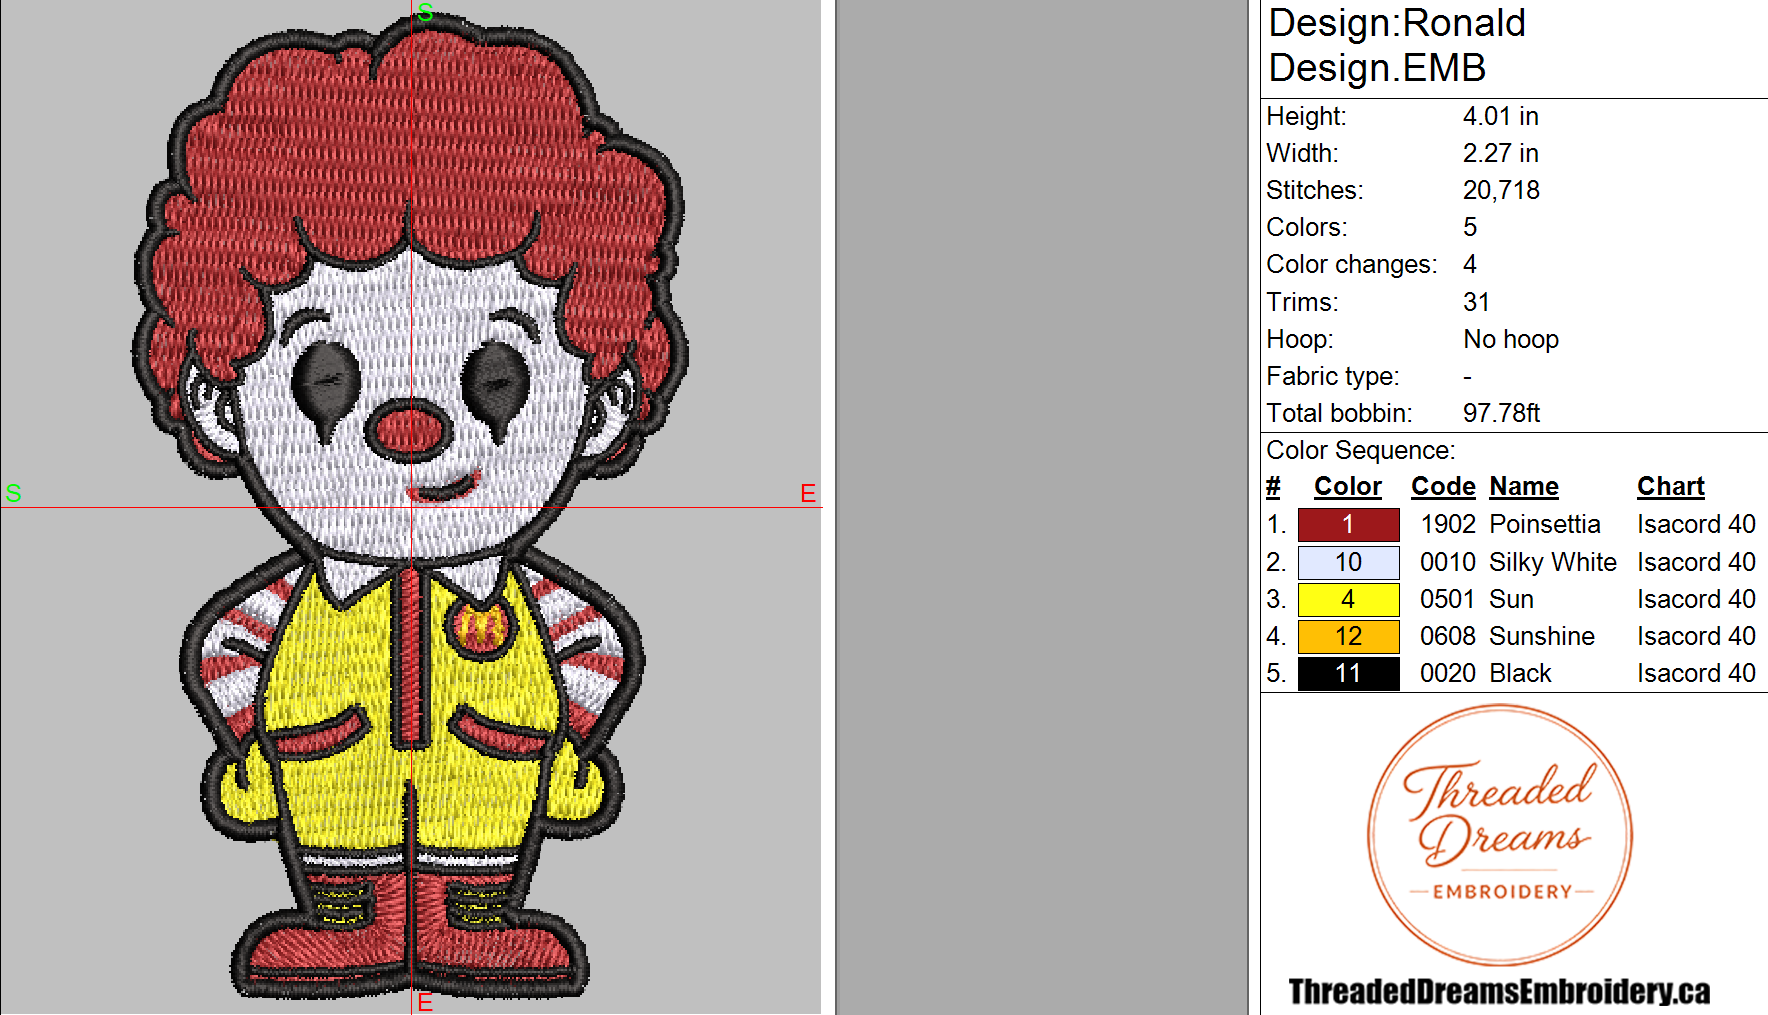Click the Sun yellow color swatch
This screenshot has width=1768, height=1015.
(x=1348, y=599)
